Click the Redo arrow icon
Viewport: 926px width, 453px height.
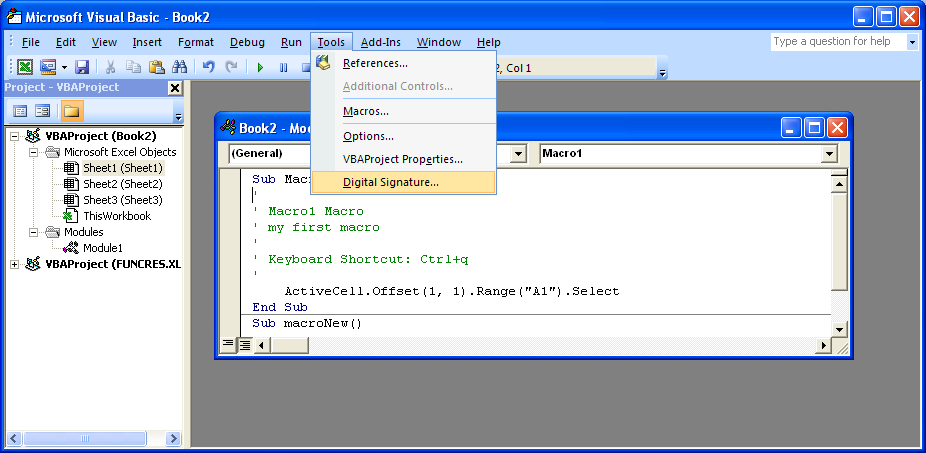click(x=232, y=67)
